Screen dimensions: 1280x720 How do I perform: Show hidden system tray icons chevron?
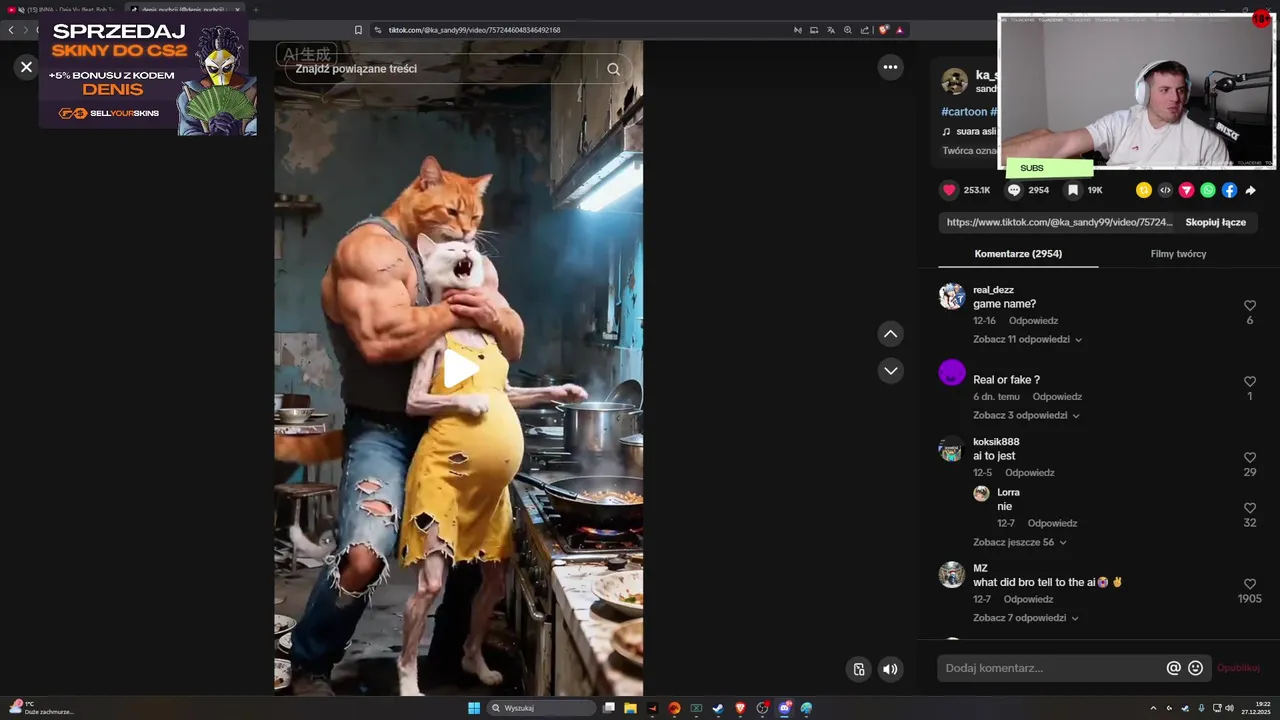(1153, 708)
